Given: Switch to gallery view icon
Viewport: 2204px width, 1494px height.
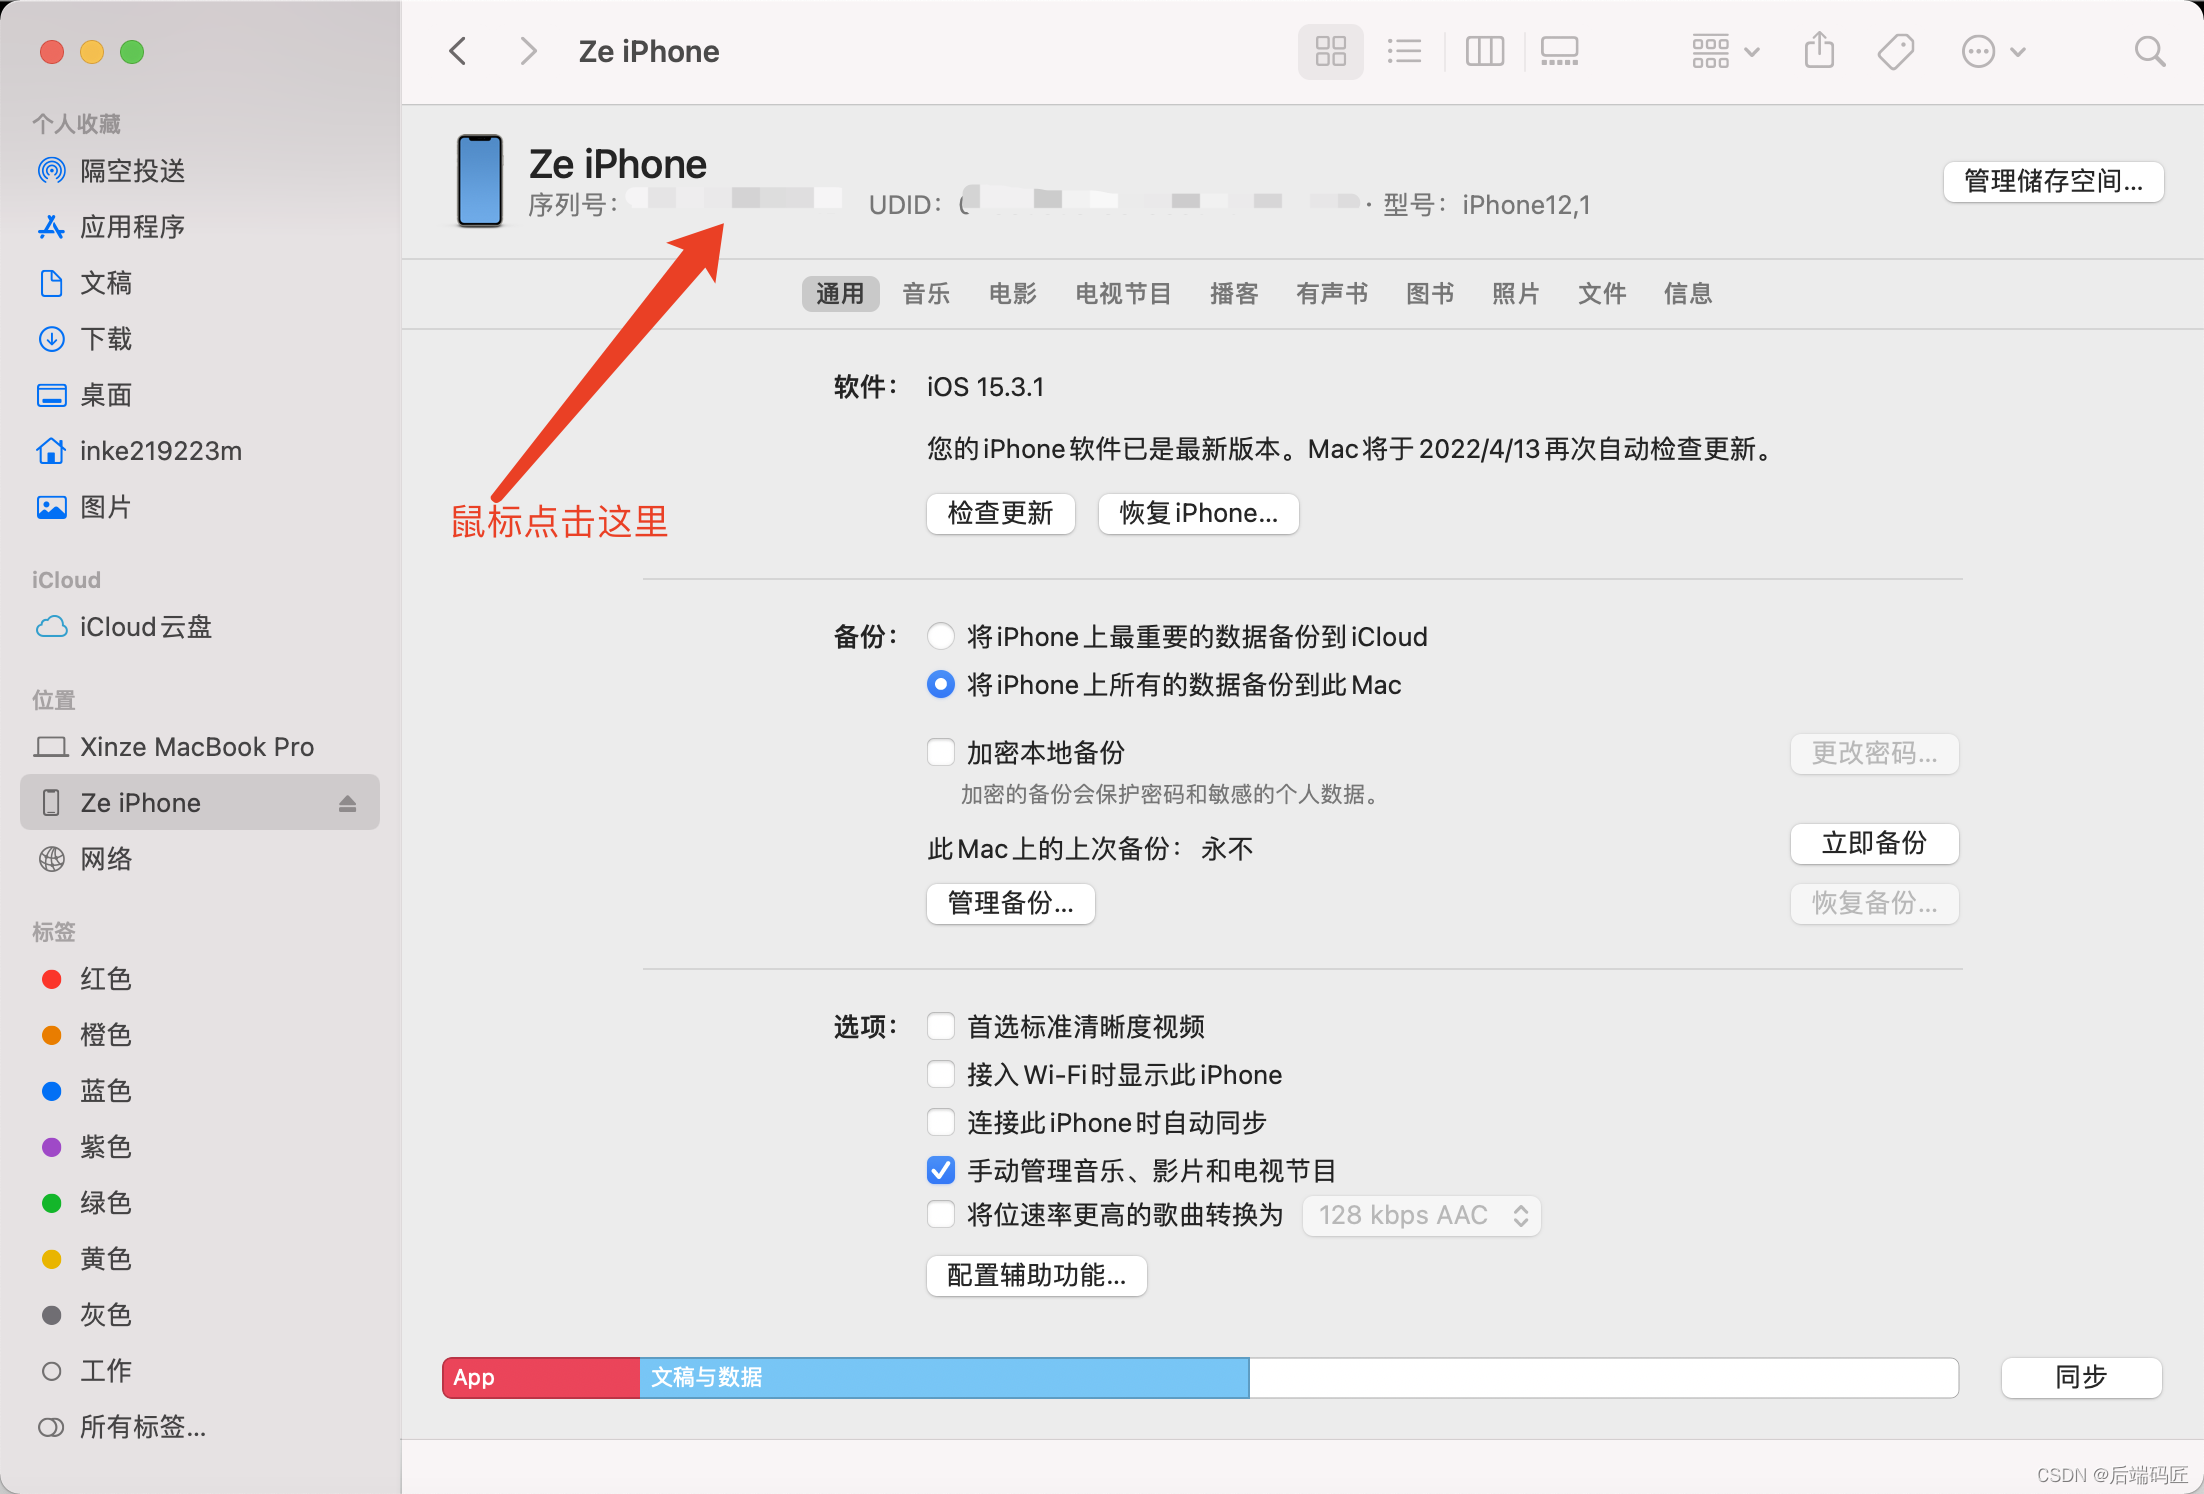Looking at the screenshot, I should click(x=1559, y=51).
